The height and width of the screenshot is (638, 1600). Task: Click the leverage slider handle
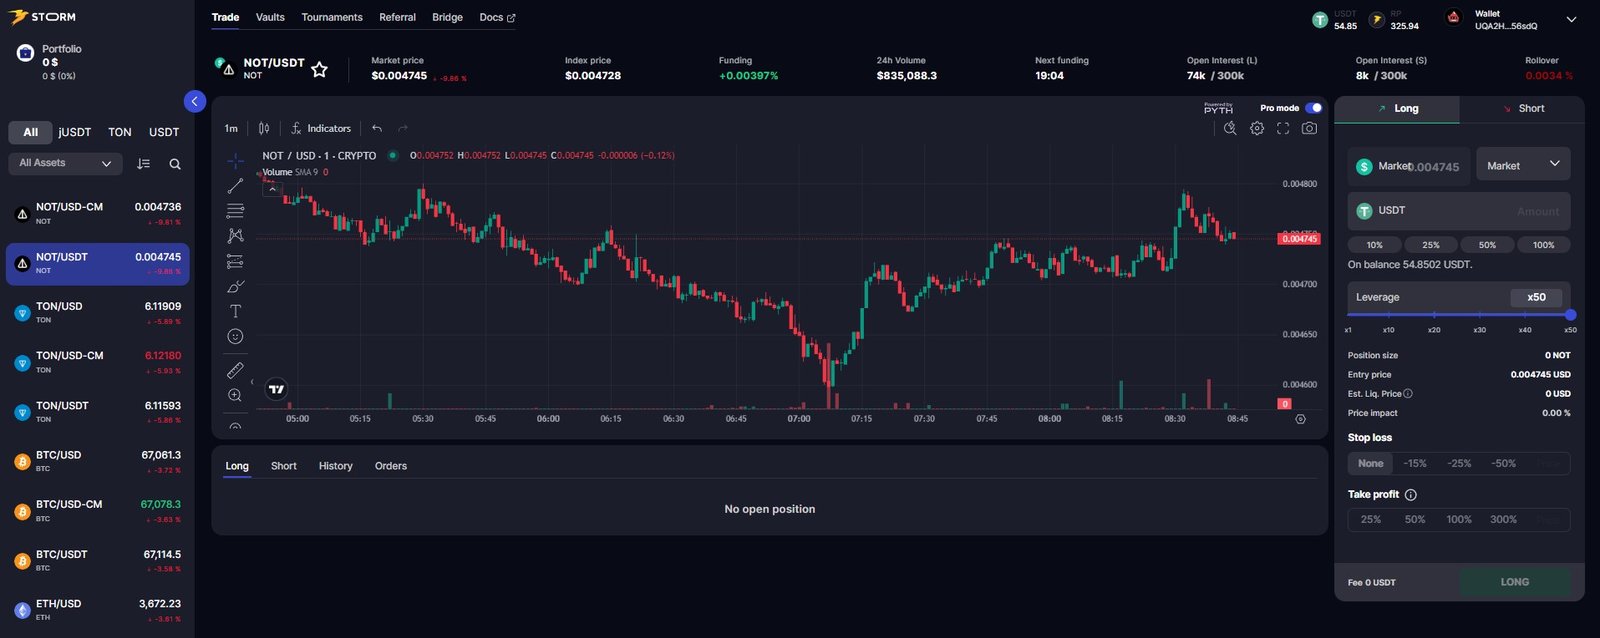[1570, 315]
